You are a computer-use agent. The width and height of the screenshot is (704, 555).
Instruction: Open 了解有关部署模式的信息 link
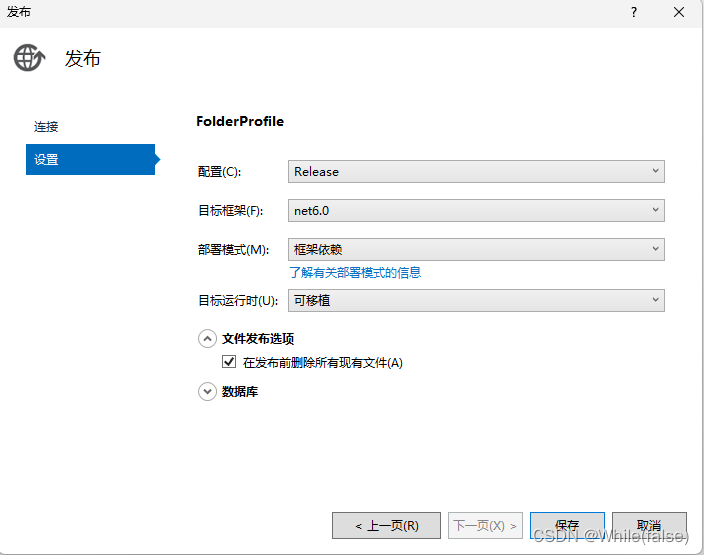click(355, 272)
